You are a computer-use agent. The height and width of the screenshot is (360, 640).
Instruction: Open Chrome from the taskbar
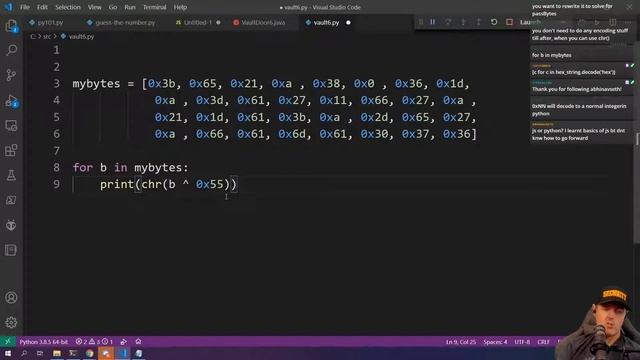click(x=89, y=353)
